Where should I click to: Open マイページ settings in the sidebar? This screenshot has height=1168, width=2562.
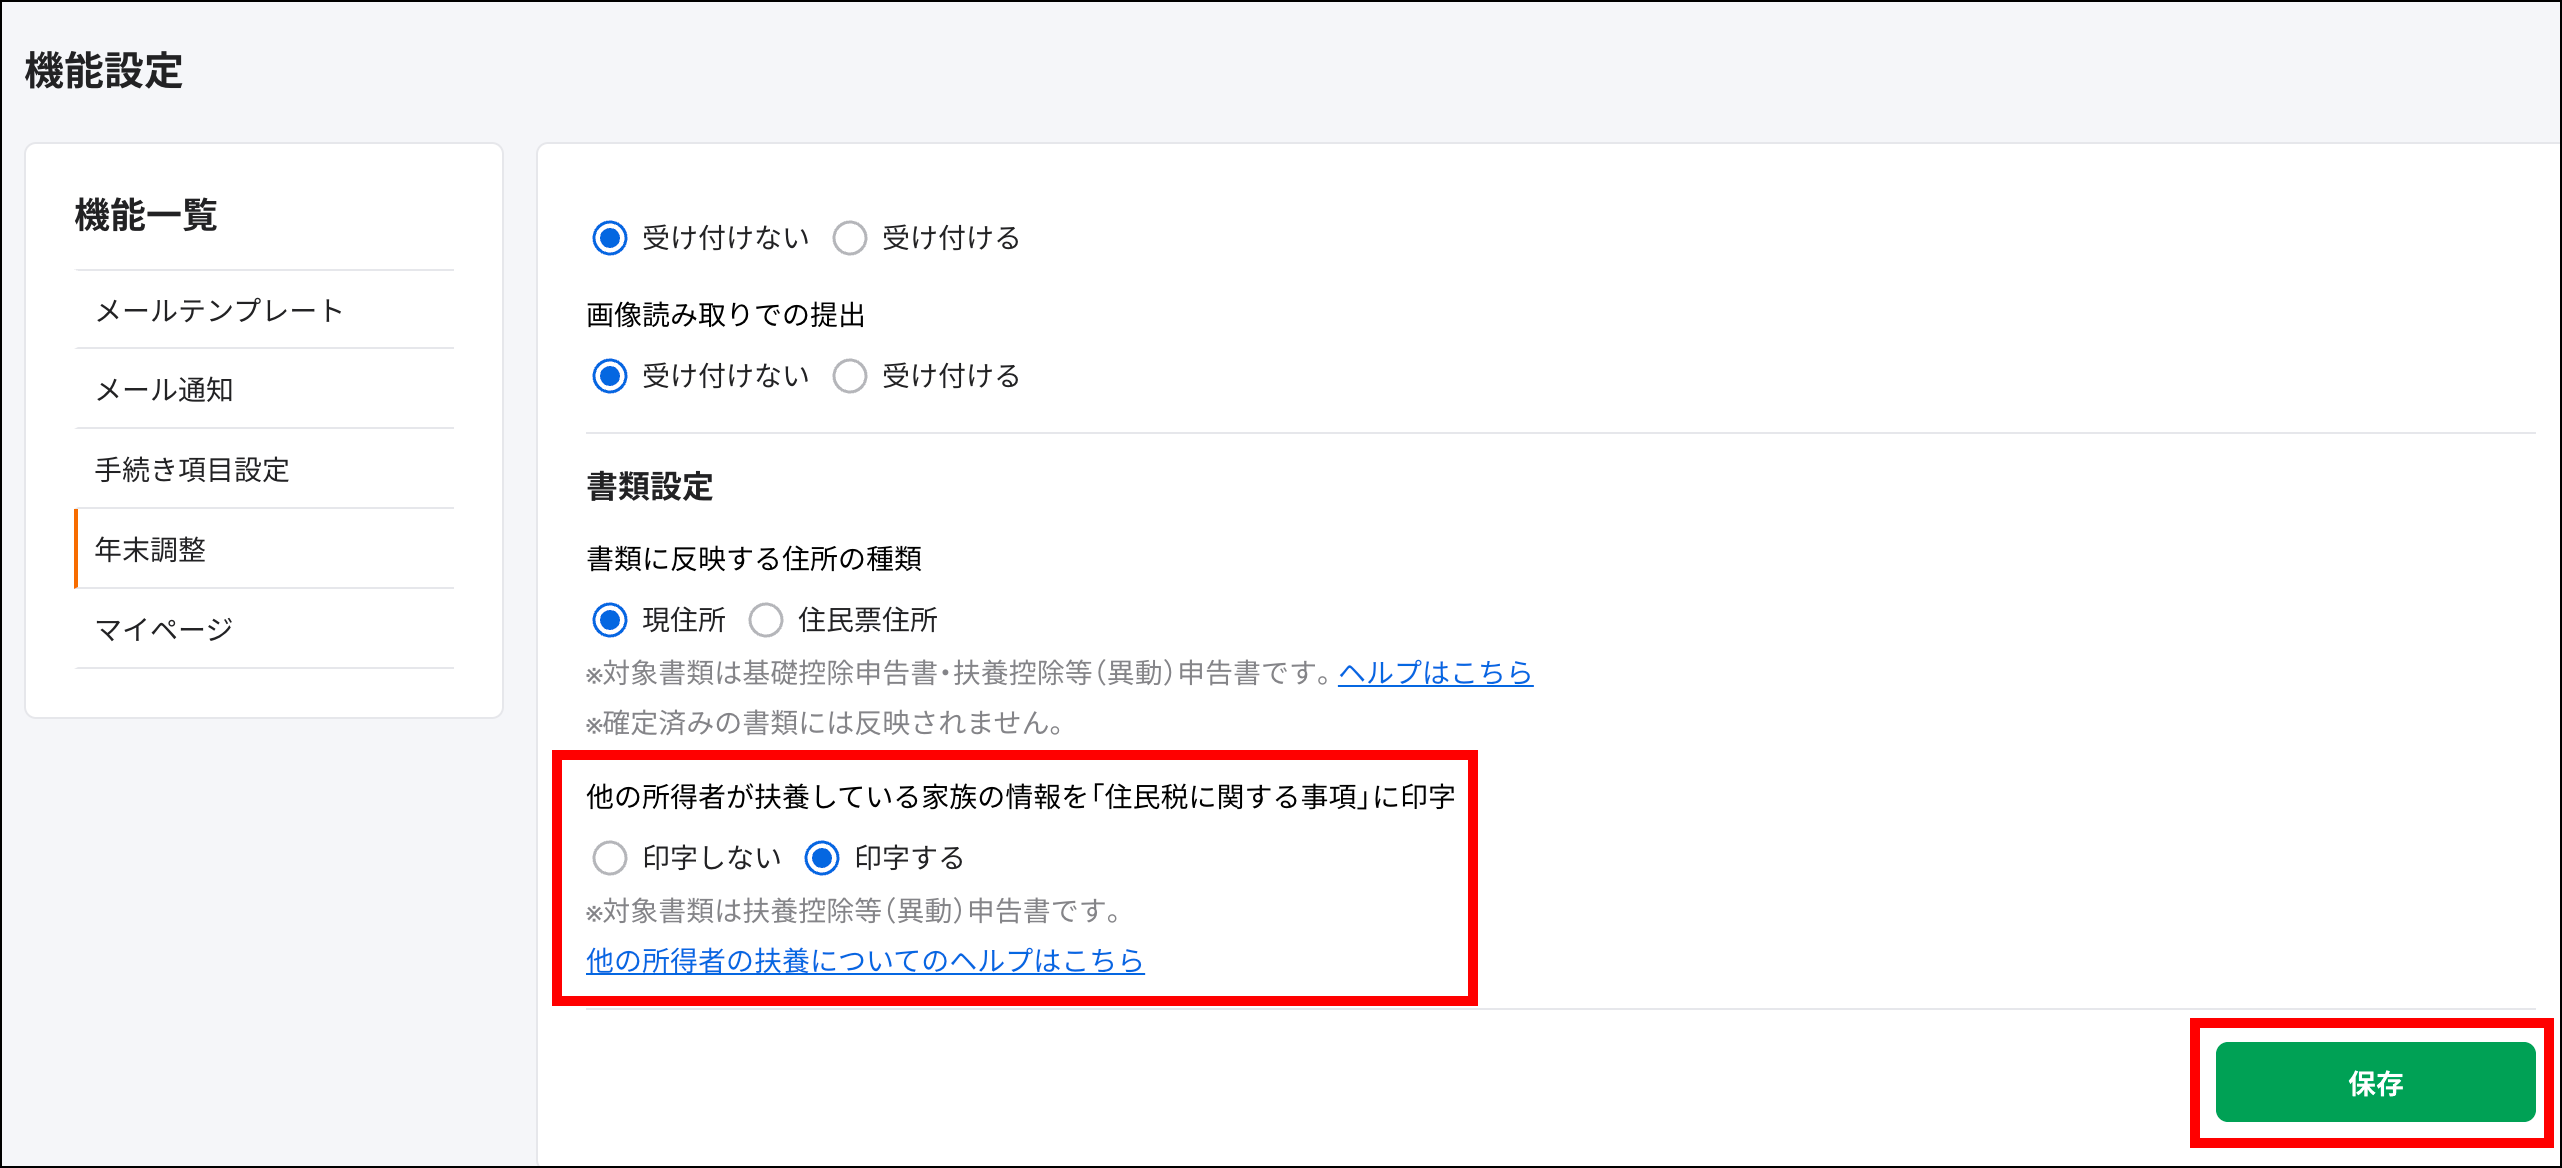click(x=264, y=630)
